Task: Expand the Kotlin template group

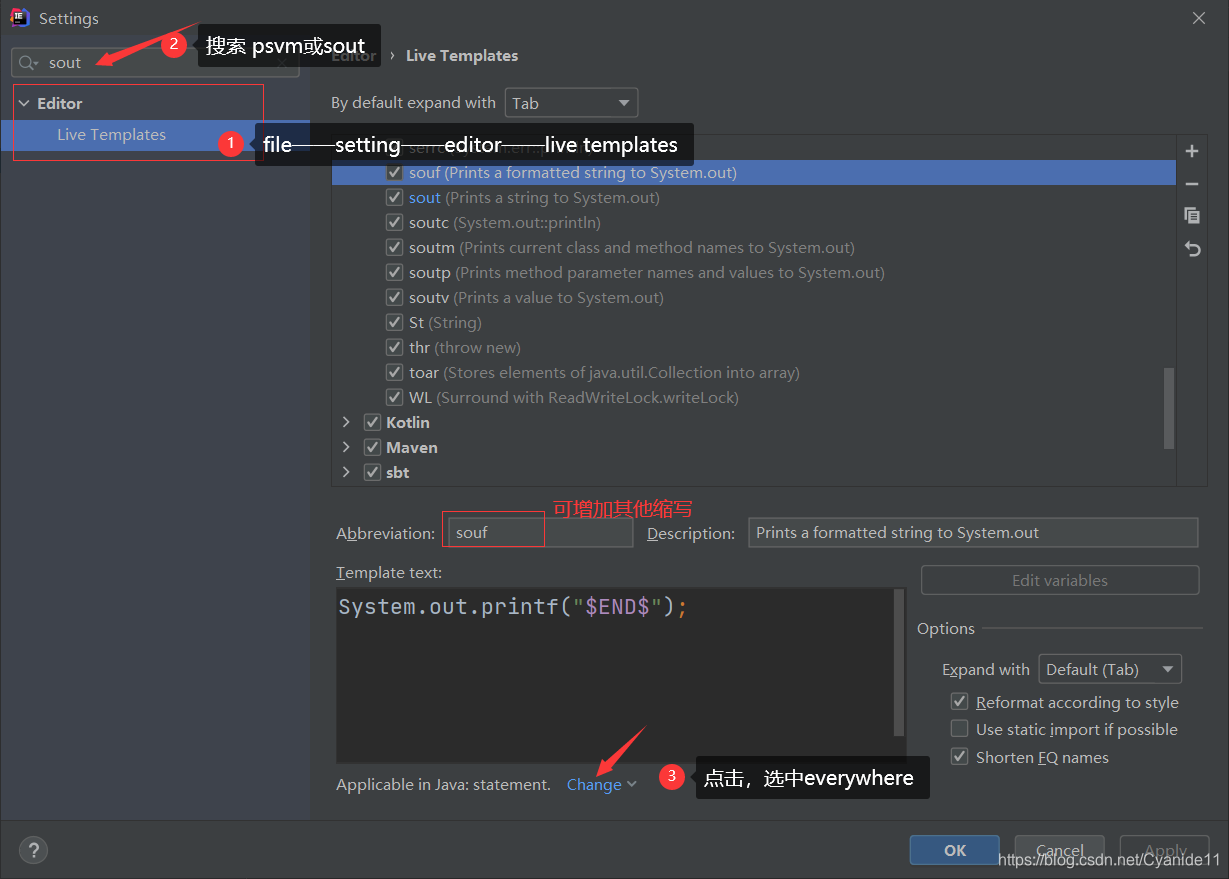Action: 346,422
